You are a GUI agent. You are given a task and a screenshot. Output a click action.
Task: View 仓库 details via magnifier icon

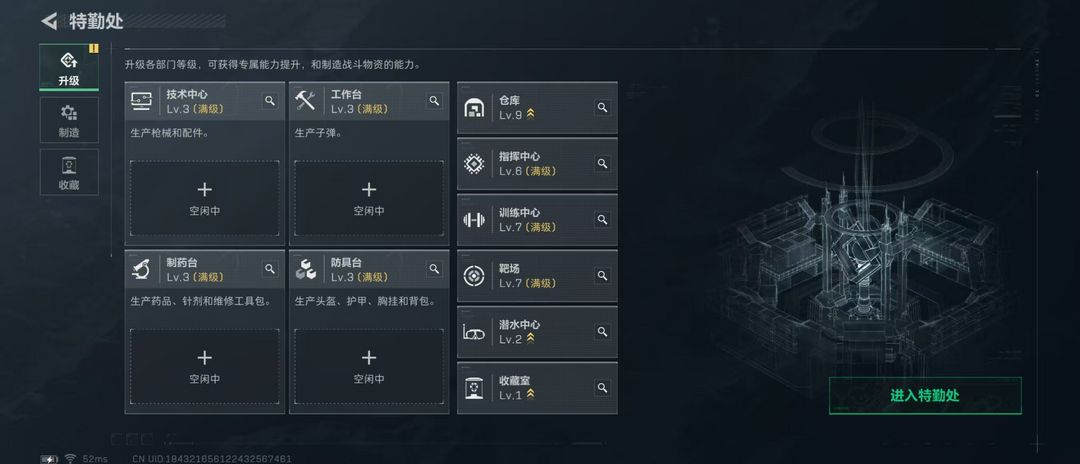coord(602,107)
